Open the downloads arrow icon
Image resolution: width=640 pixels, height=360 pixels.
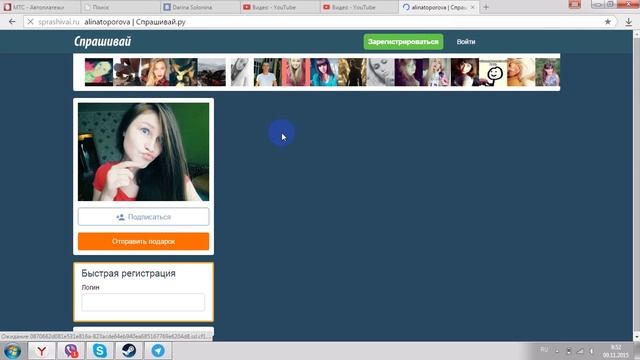pyautogui.click(x=629, y=22)
